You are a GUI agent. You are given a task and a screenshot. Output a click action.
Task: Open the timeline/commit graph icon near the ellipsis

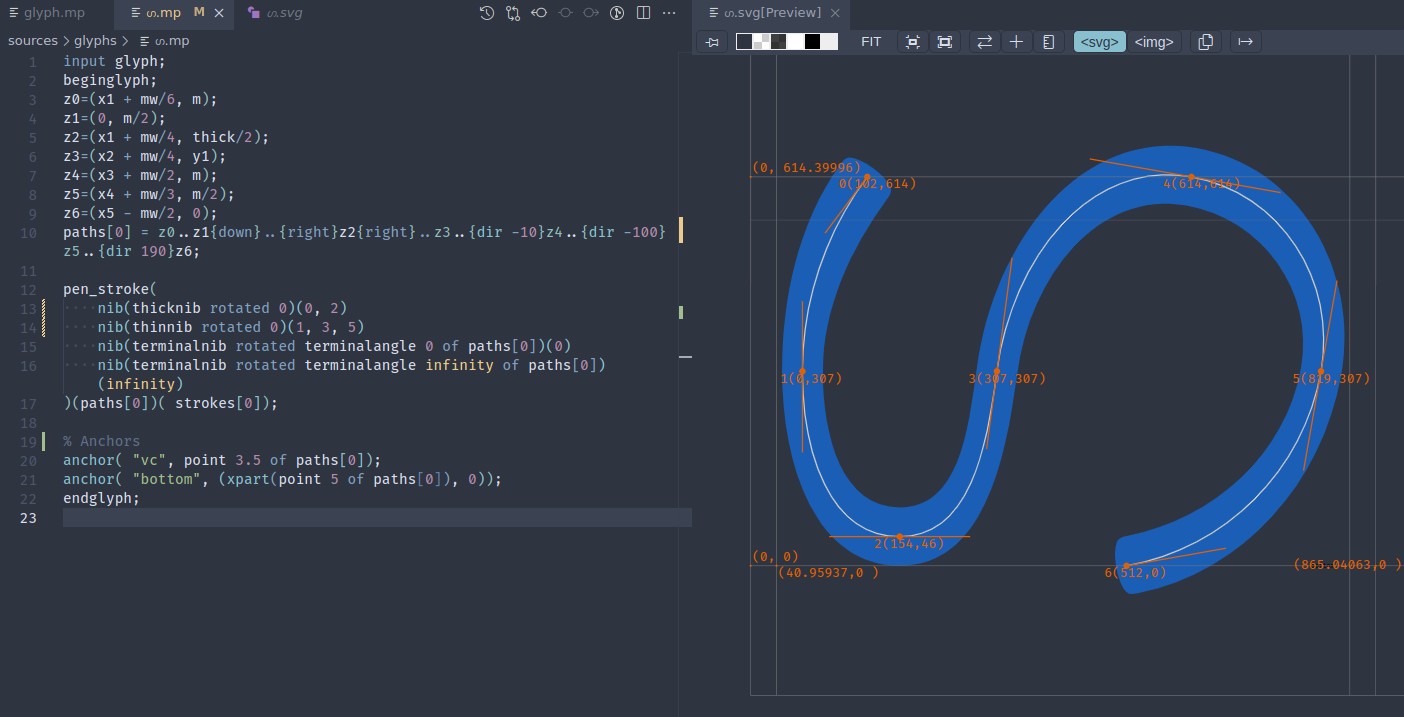pos(615,13)
